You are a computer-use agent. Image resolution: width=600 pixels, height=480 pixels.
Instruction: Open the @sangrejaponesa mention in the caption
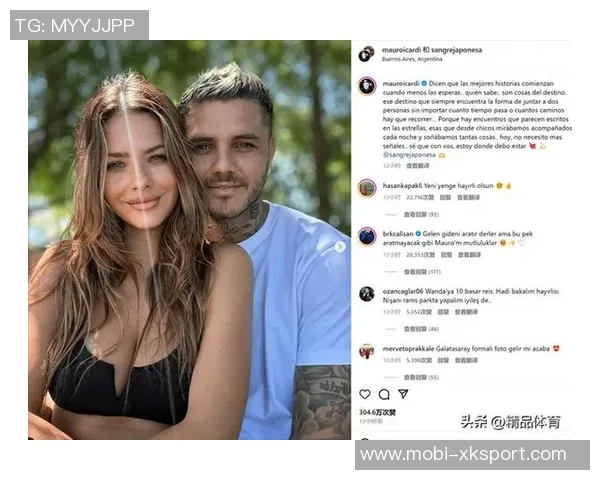click(x=409, y=155)
